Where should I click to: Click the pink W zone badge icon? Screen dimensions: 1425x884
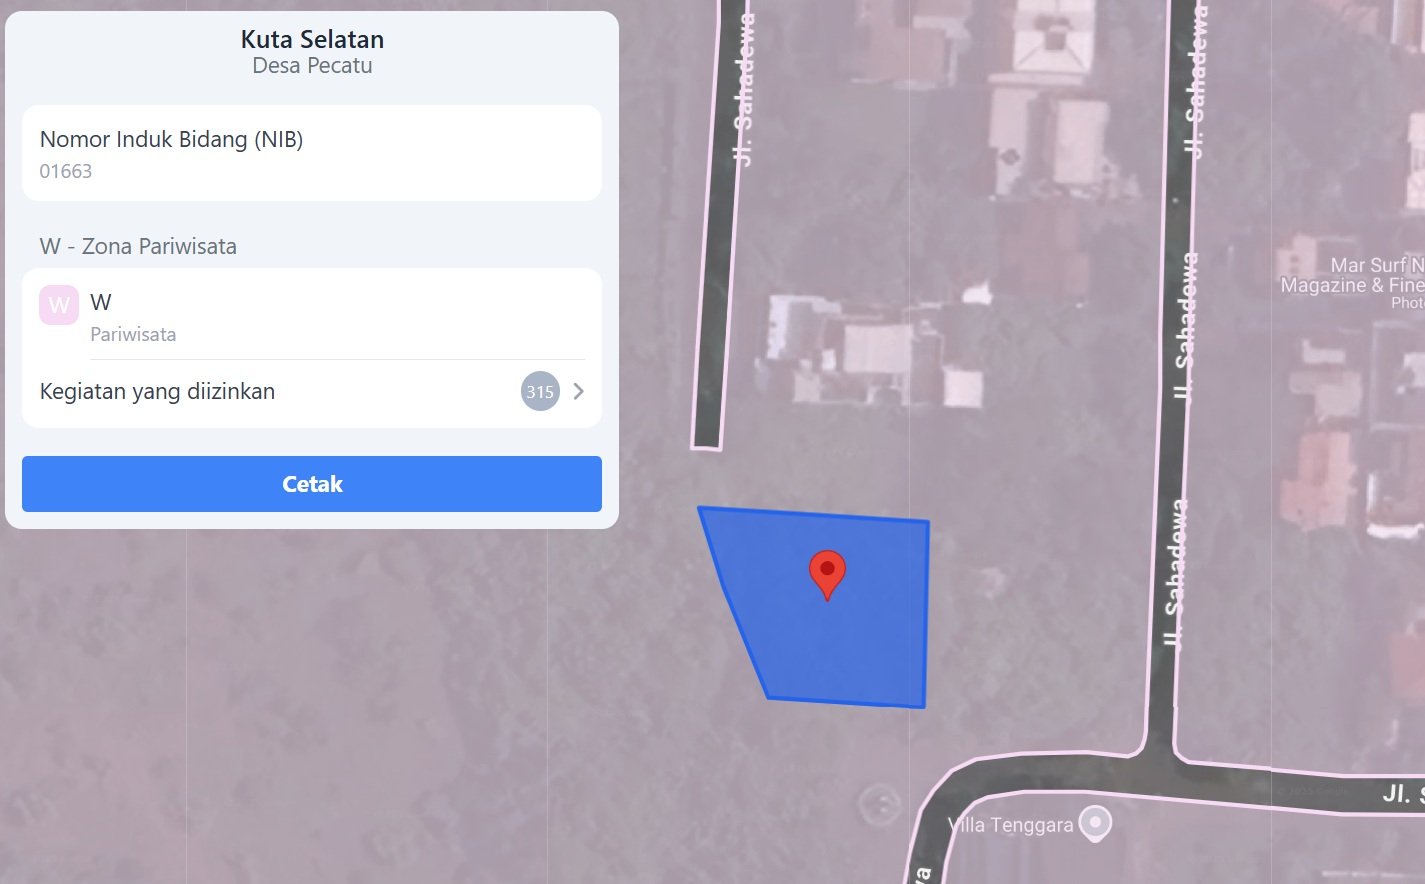tap(59, 305)
